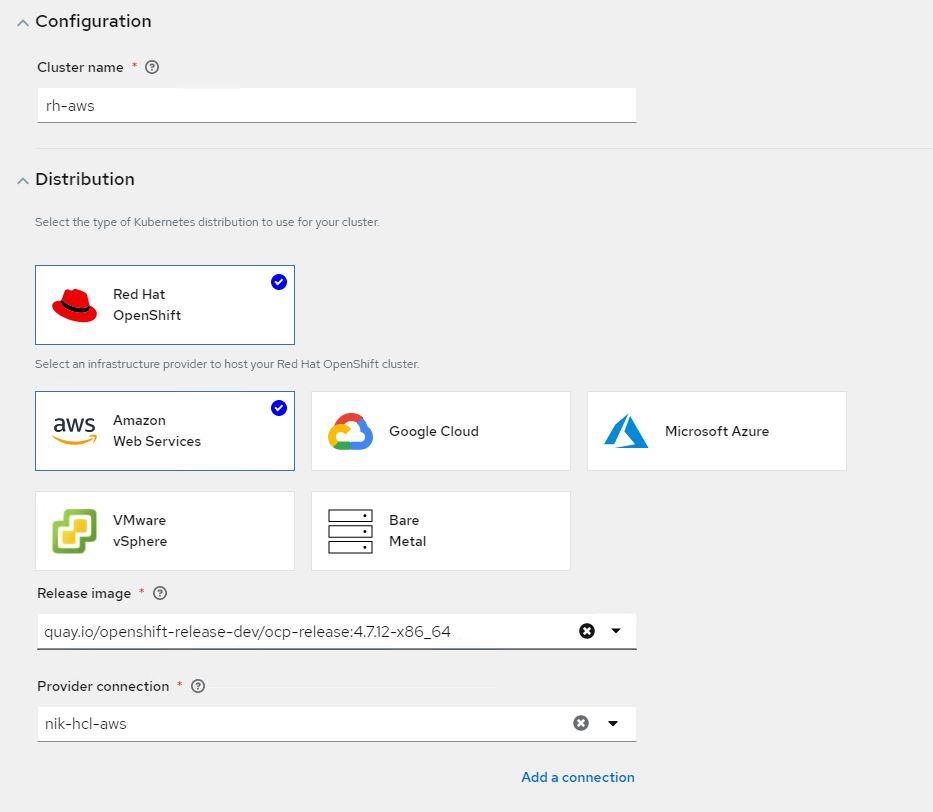
Task: Collapse the Configuration section
Action: coord(23,22)
